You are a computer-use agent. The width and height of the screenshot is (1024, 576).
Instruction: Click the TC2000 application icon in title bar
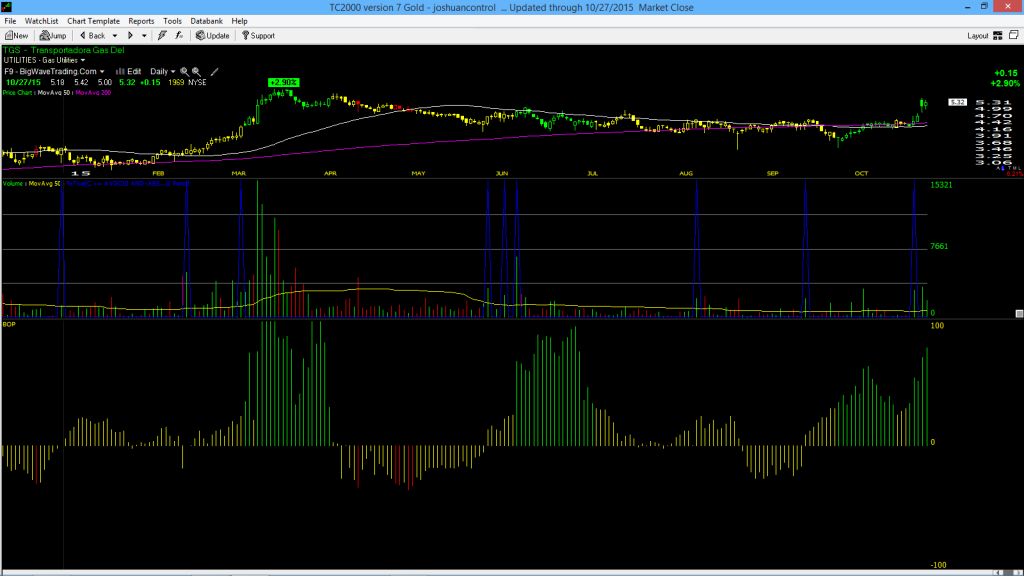(x=7, y=7)
